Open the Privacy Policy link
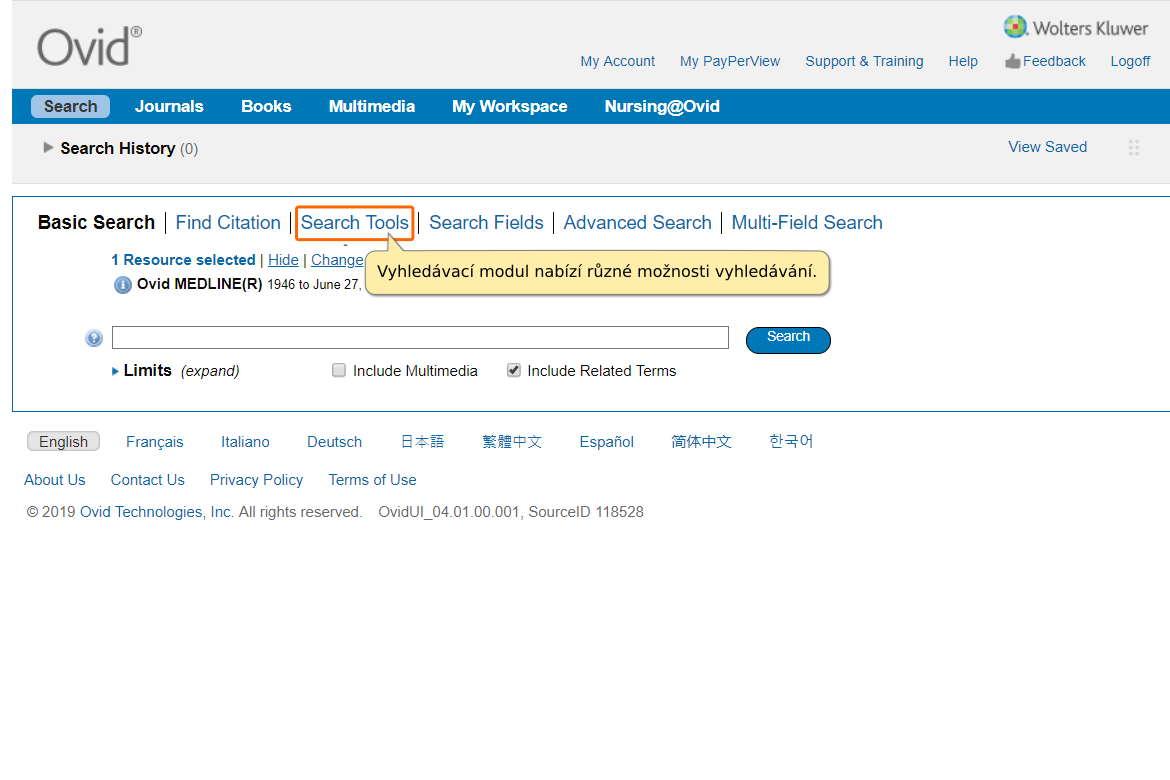 tap(256, 480)
